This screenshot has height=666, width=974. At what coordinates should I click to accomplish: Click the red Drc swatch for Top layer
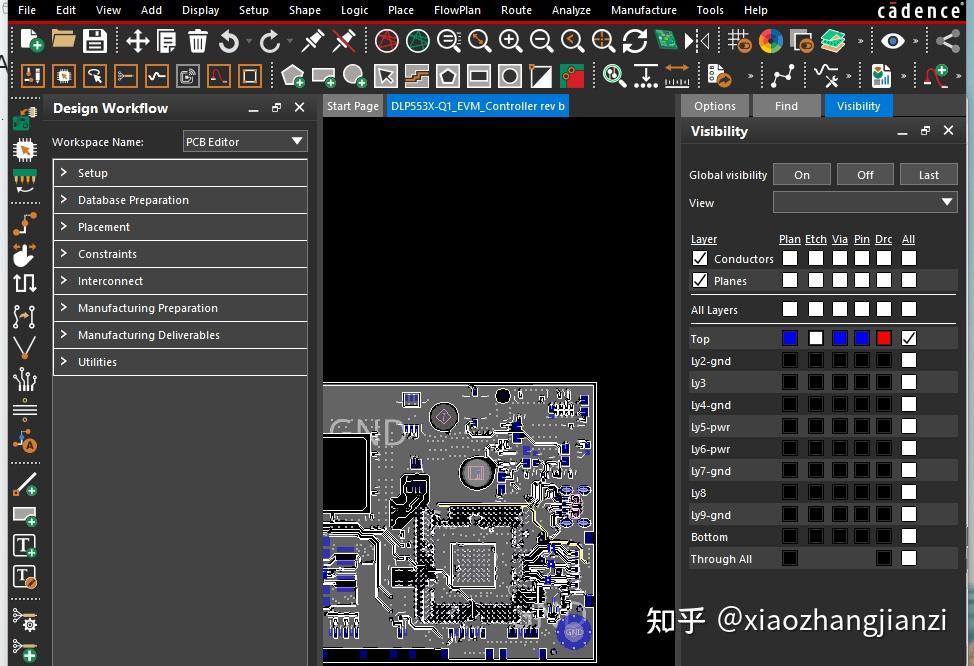(x=883, y=338)
